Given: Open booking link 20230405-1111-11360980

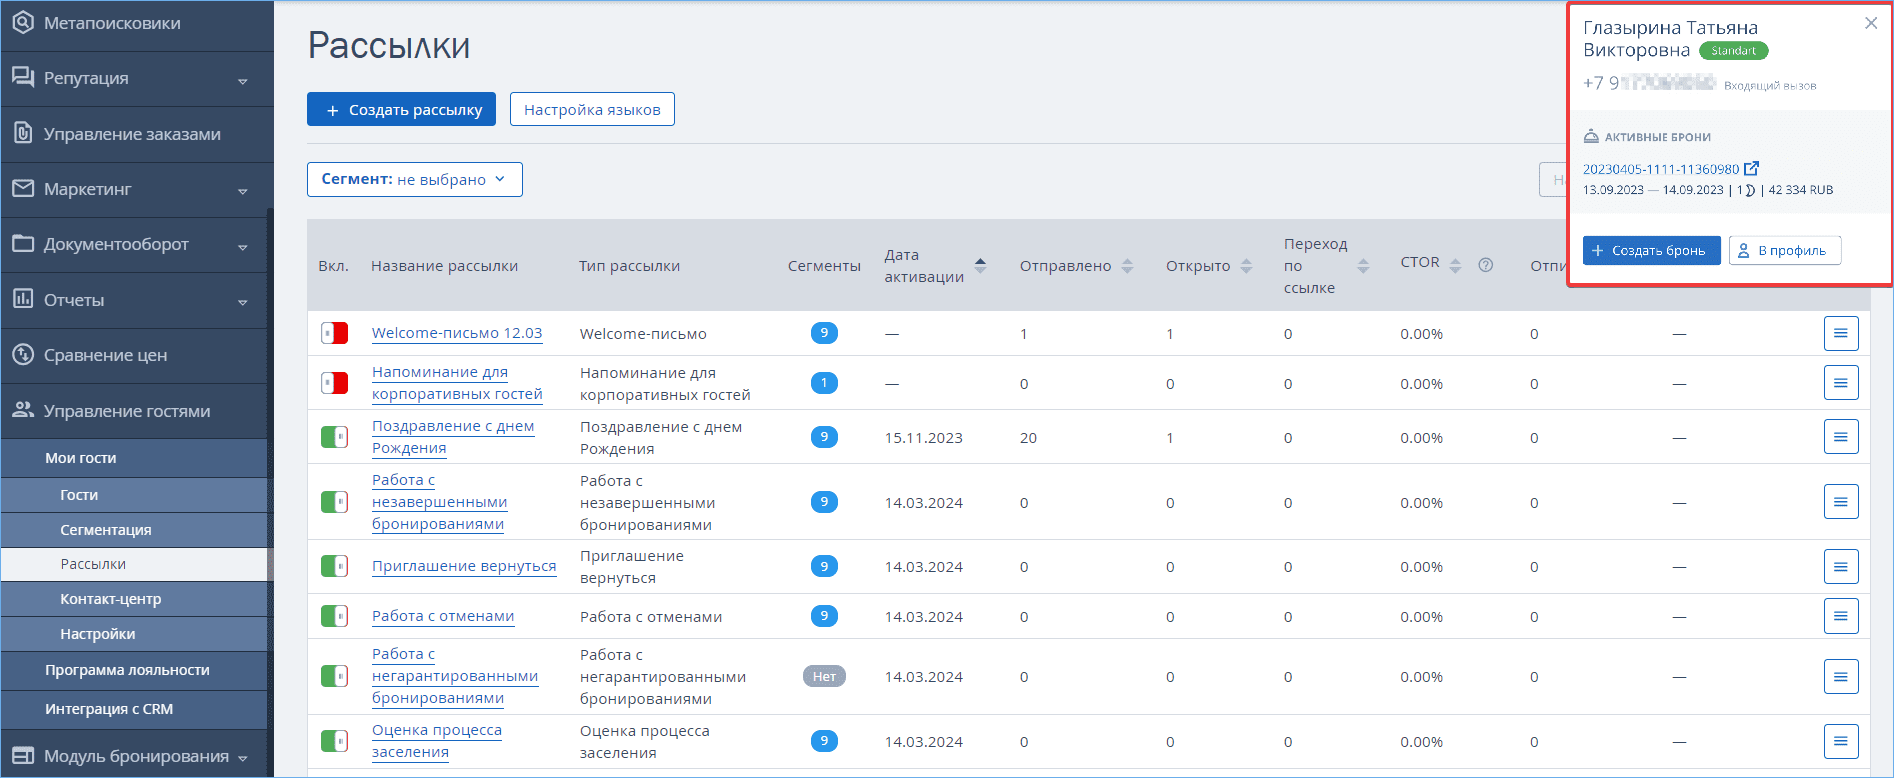Looking at the screenshot, I should click(x=1660, y=169).
